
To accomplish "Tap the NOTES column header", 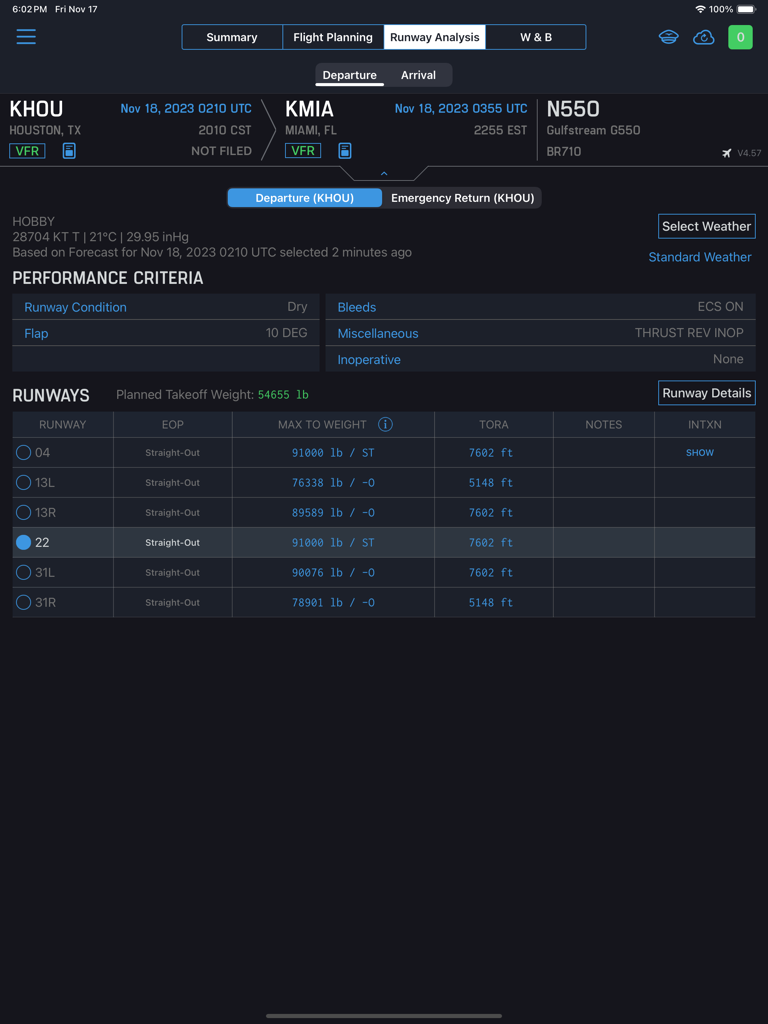I will click(603, 424).
